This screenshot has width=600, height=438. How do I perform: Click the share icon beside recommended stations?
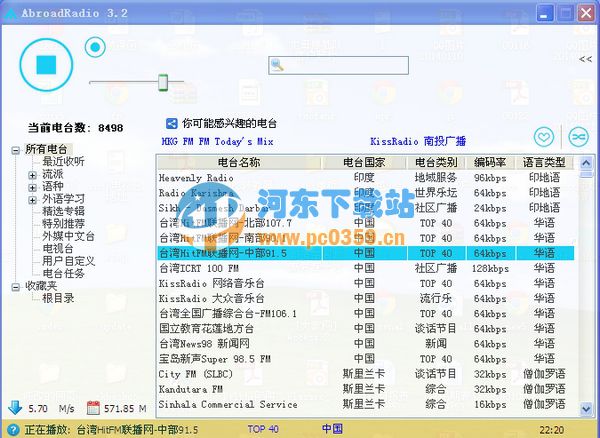click(x=171, y=124)
